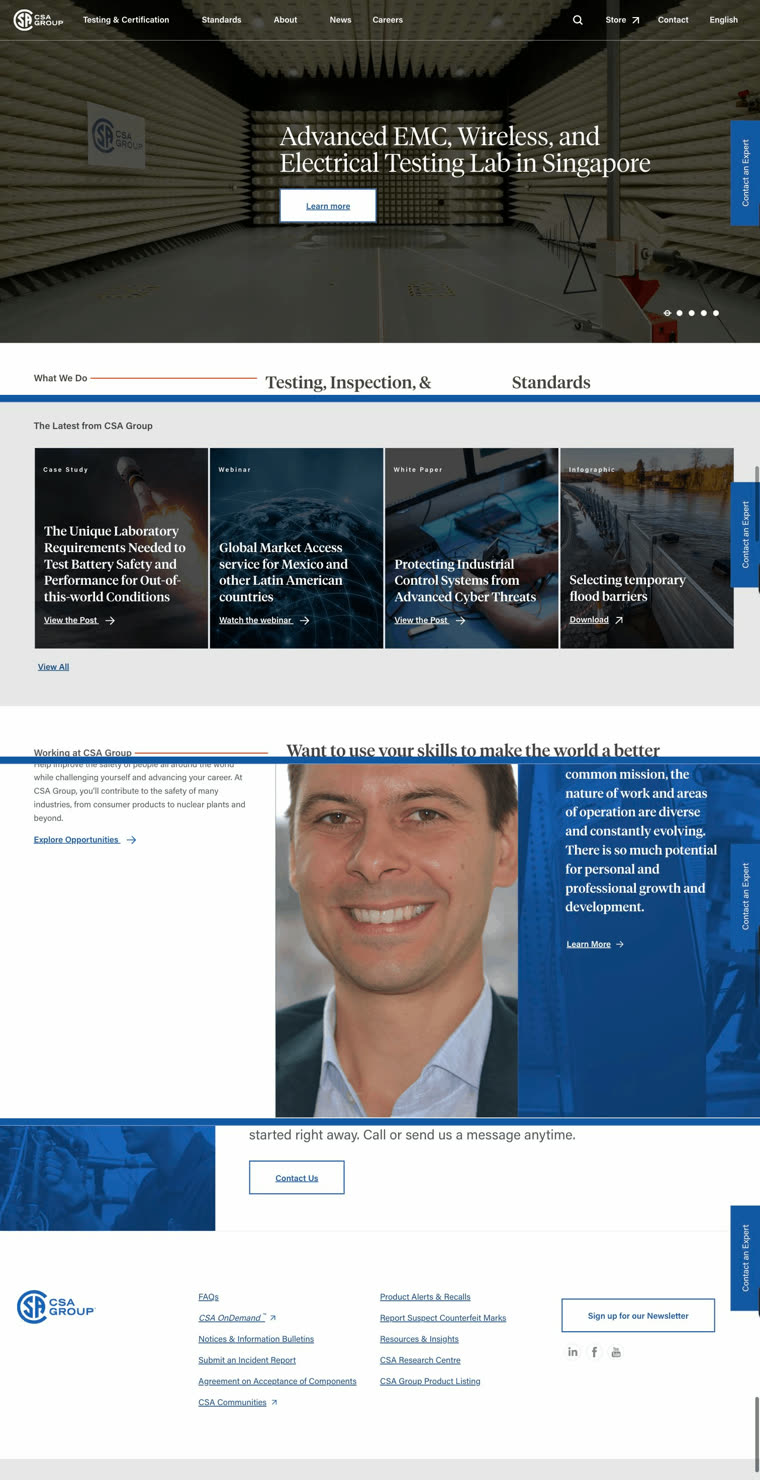Open the Standards menu in the top navigation
This screenshot has width=760, height=1480.
click(221, 20)
